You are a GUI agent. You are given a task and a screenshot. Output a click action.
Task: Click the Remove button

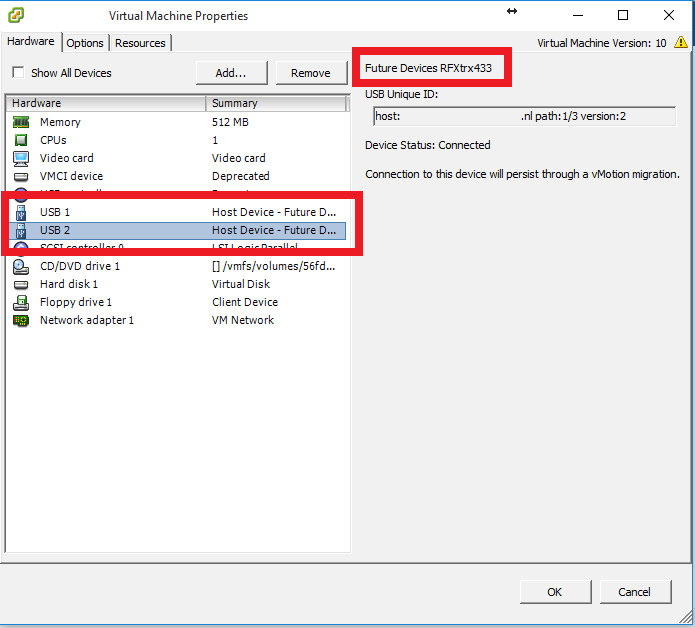coord(311,73)
